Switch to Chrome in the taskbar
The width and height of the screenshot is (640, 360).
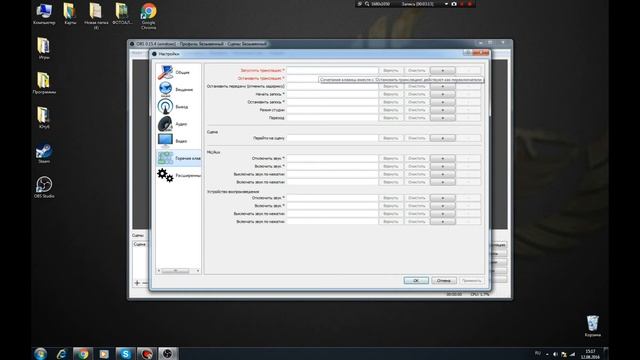tap(83, 353)
